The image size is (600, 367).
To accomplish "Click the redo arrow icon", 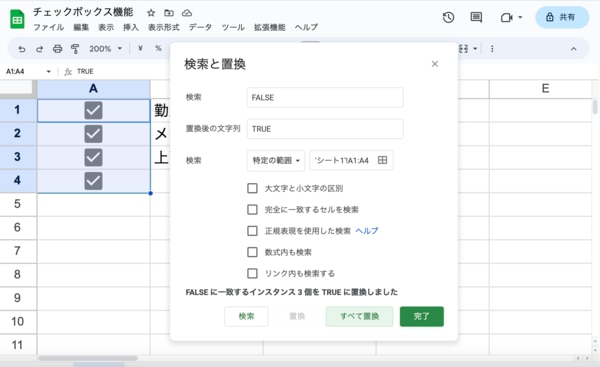I will click(x=39, y=49).
